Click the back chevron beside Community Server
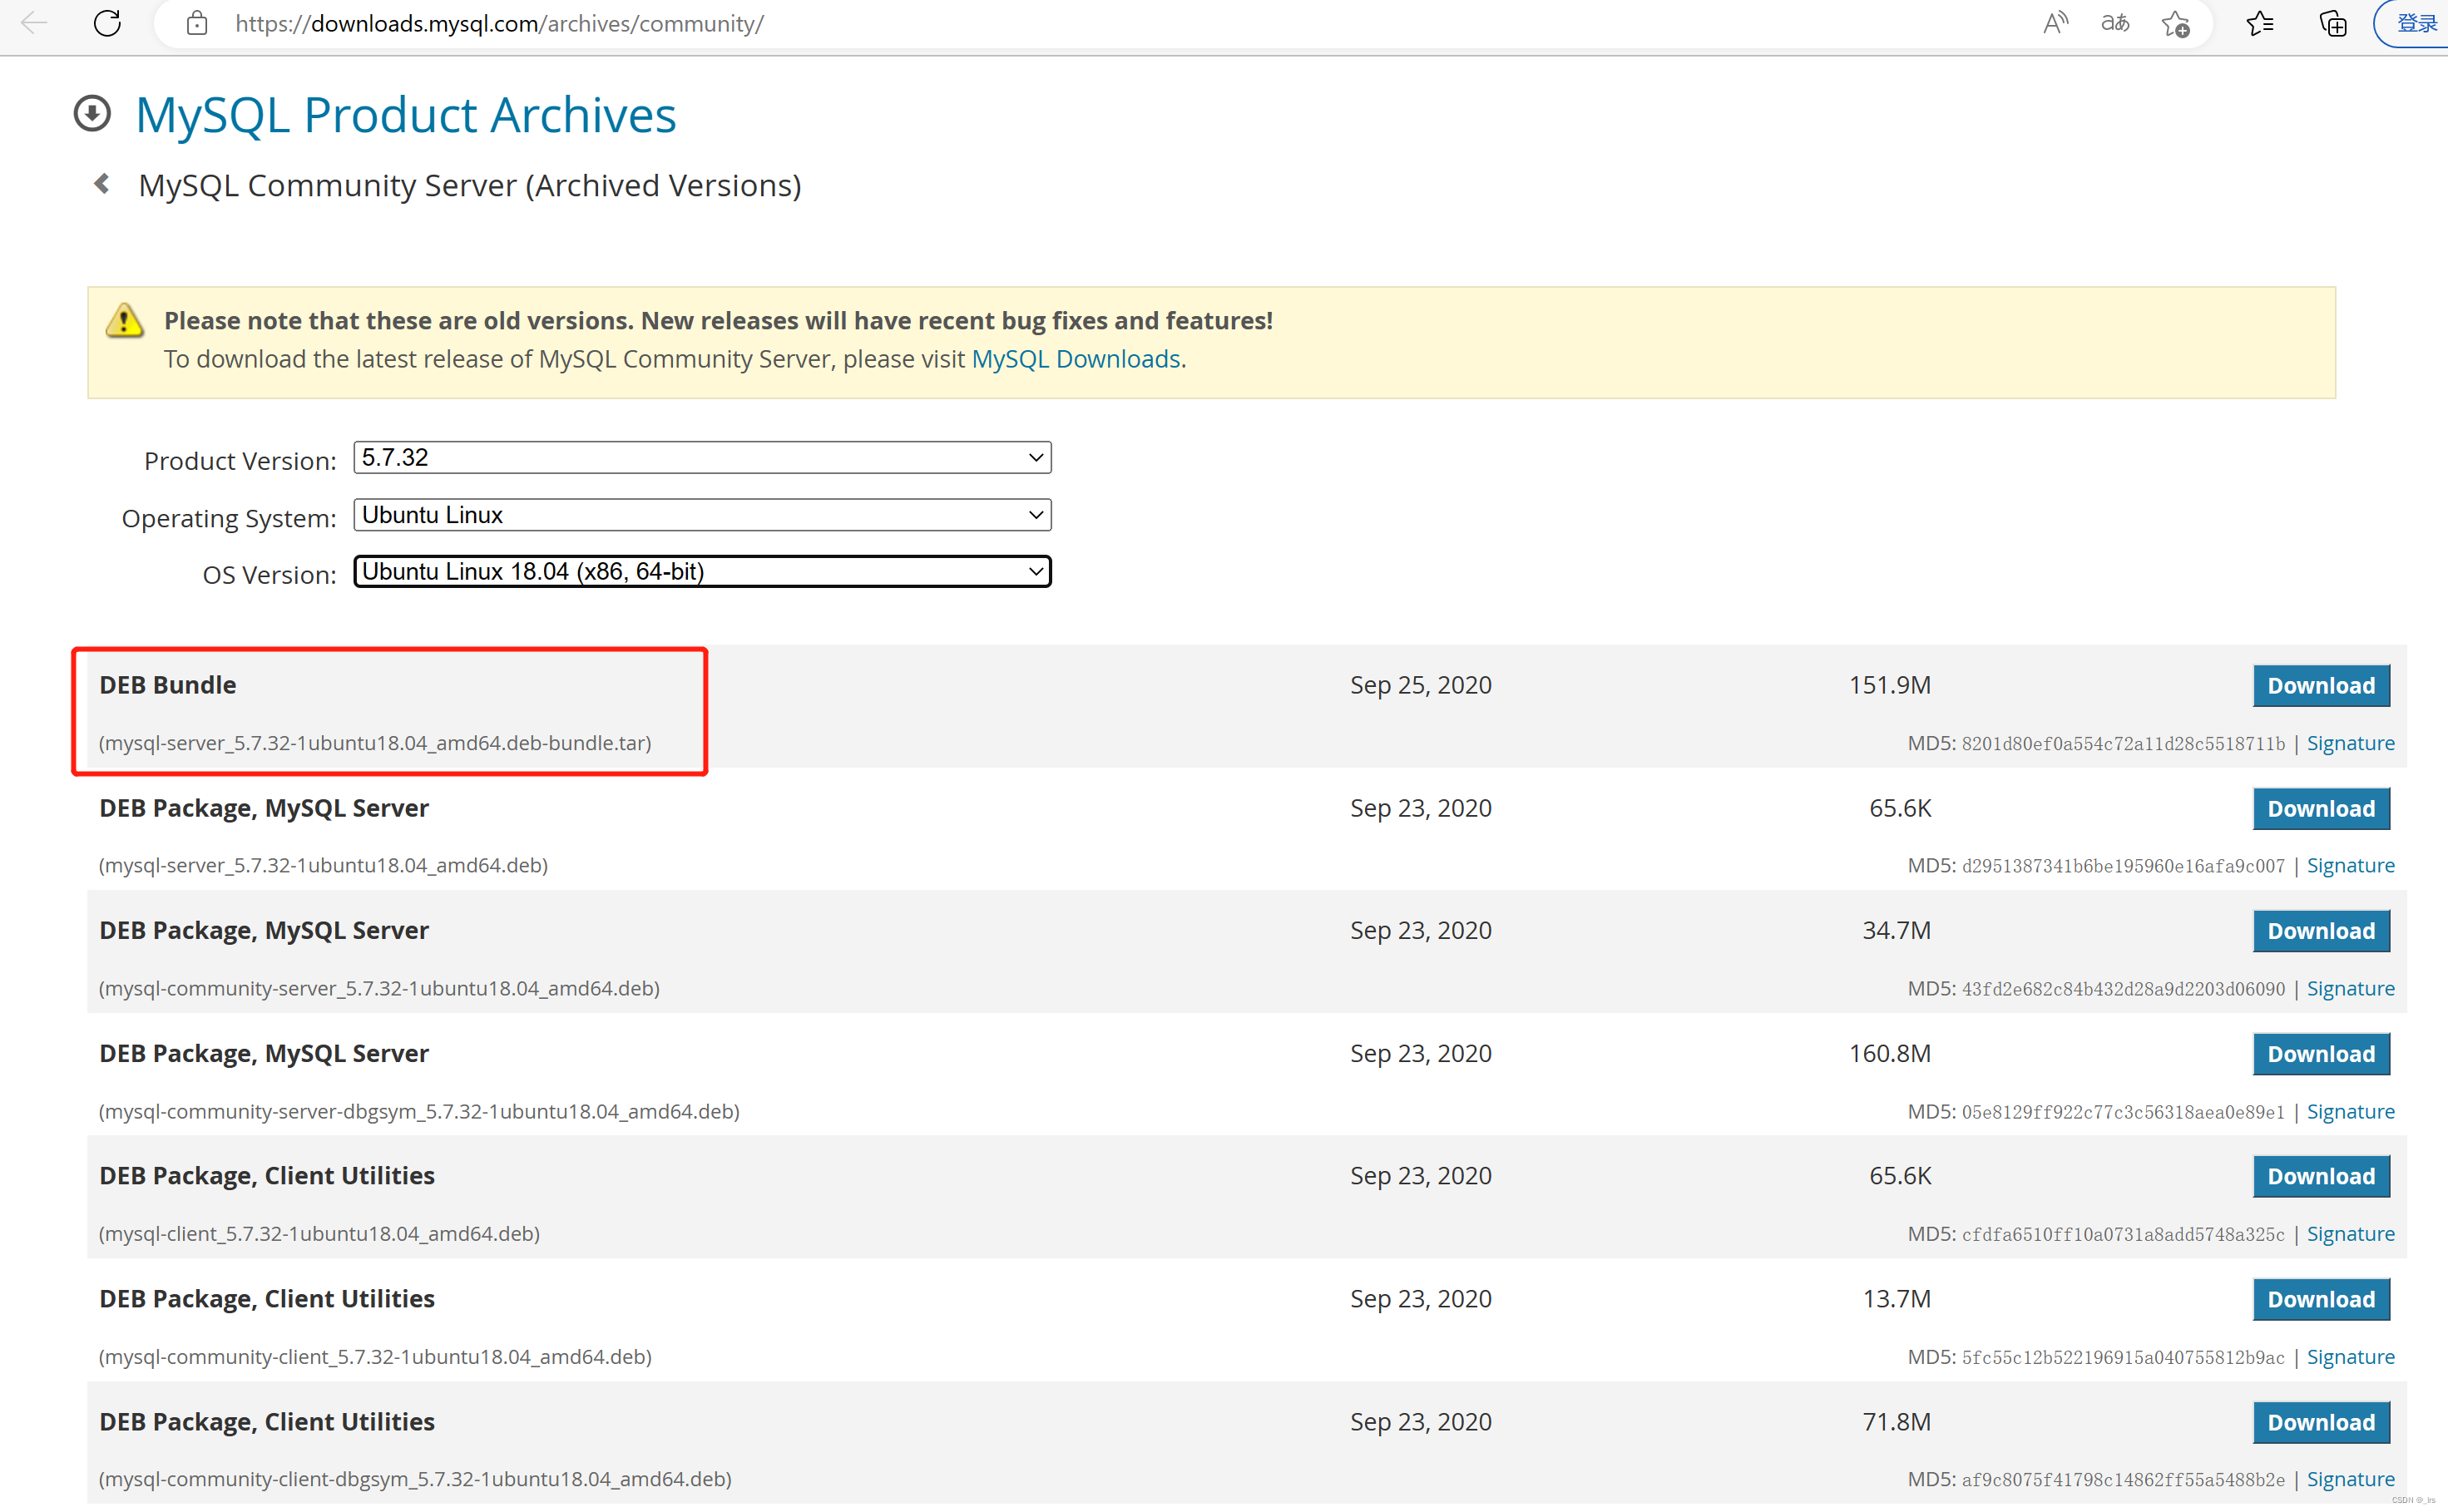This screenshot has width=2448, height=1512. pos(102,184)
